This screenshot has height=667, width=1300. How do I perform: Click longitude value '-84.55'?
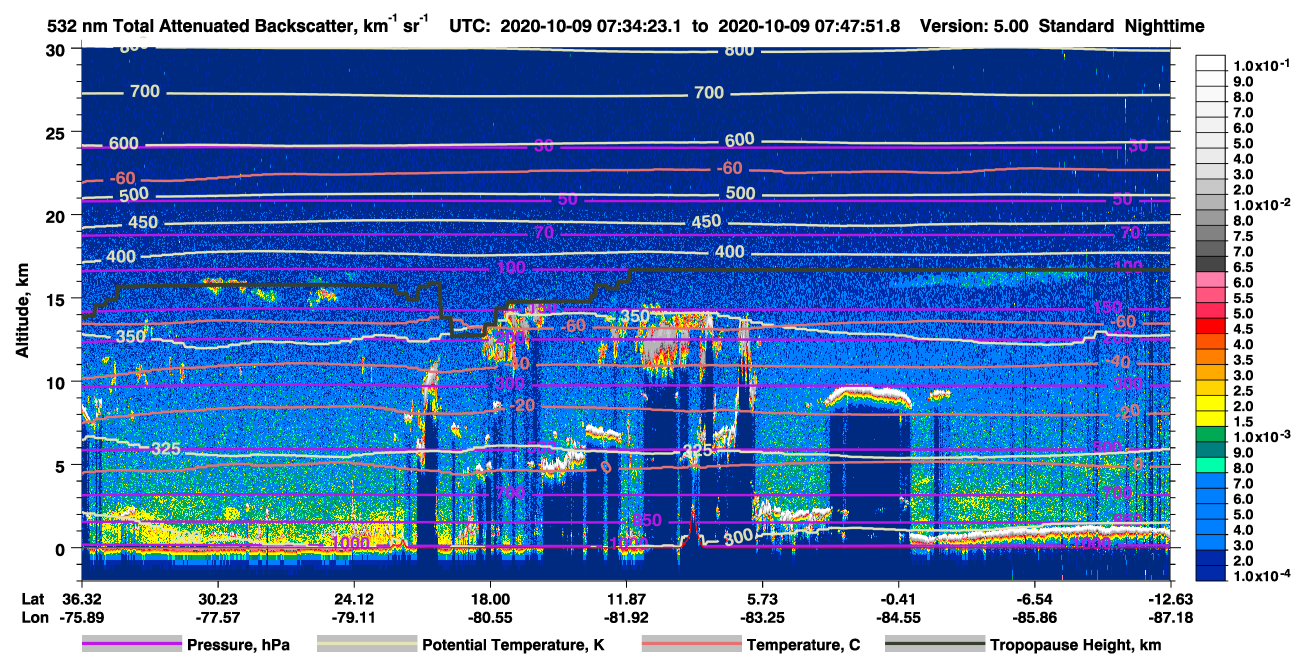click(x=899, y=617)
